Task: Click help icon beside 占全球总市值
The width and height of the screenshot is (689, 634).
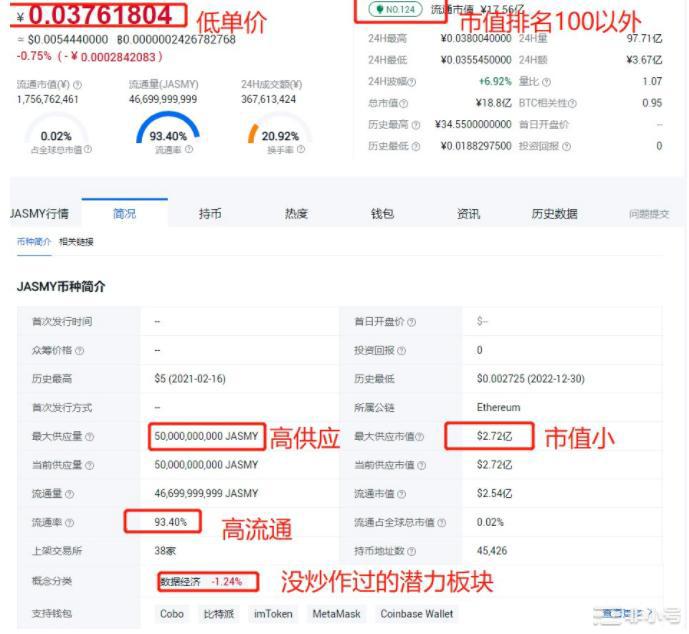Action: coord(88,149)
